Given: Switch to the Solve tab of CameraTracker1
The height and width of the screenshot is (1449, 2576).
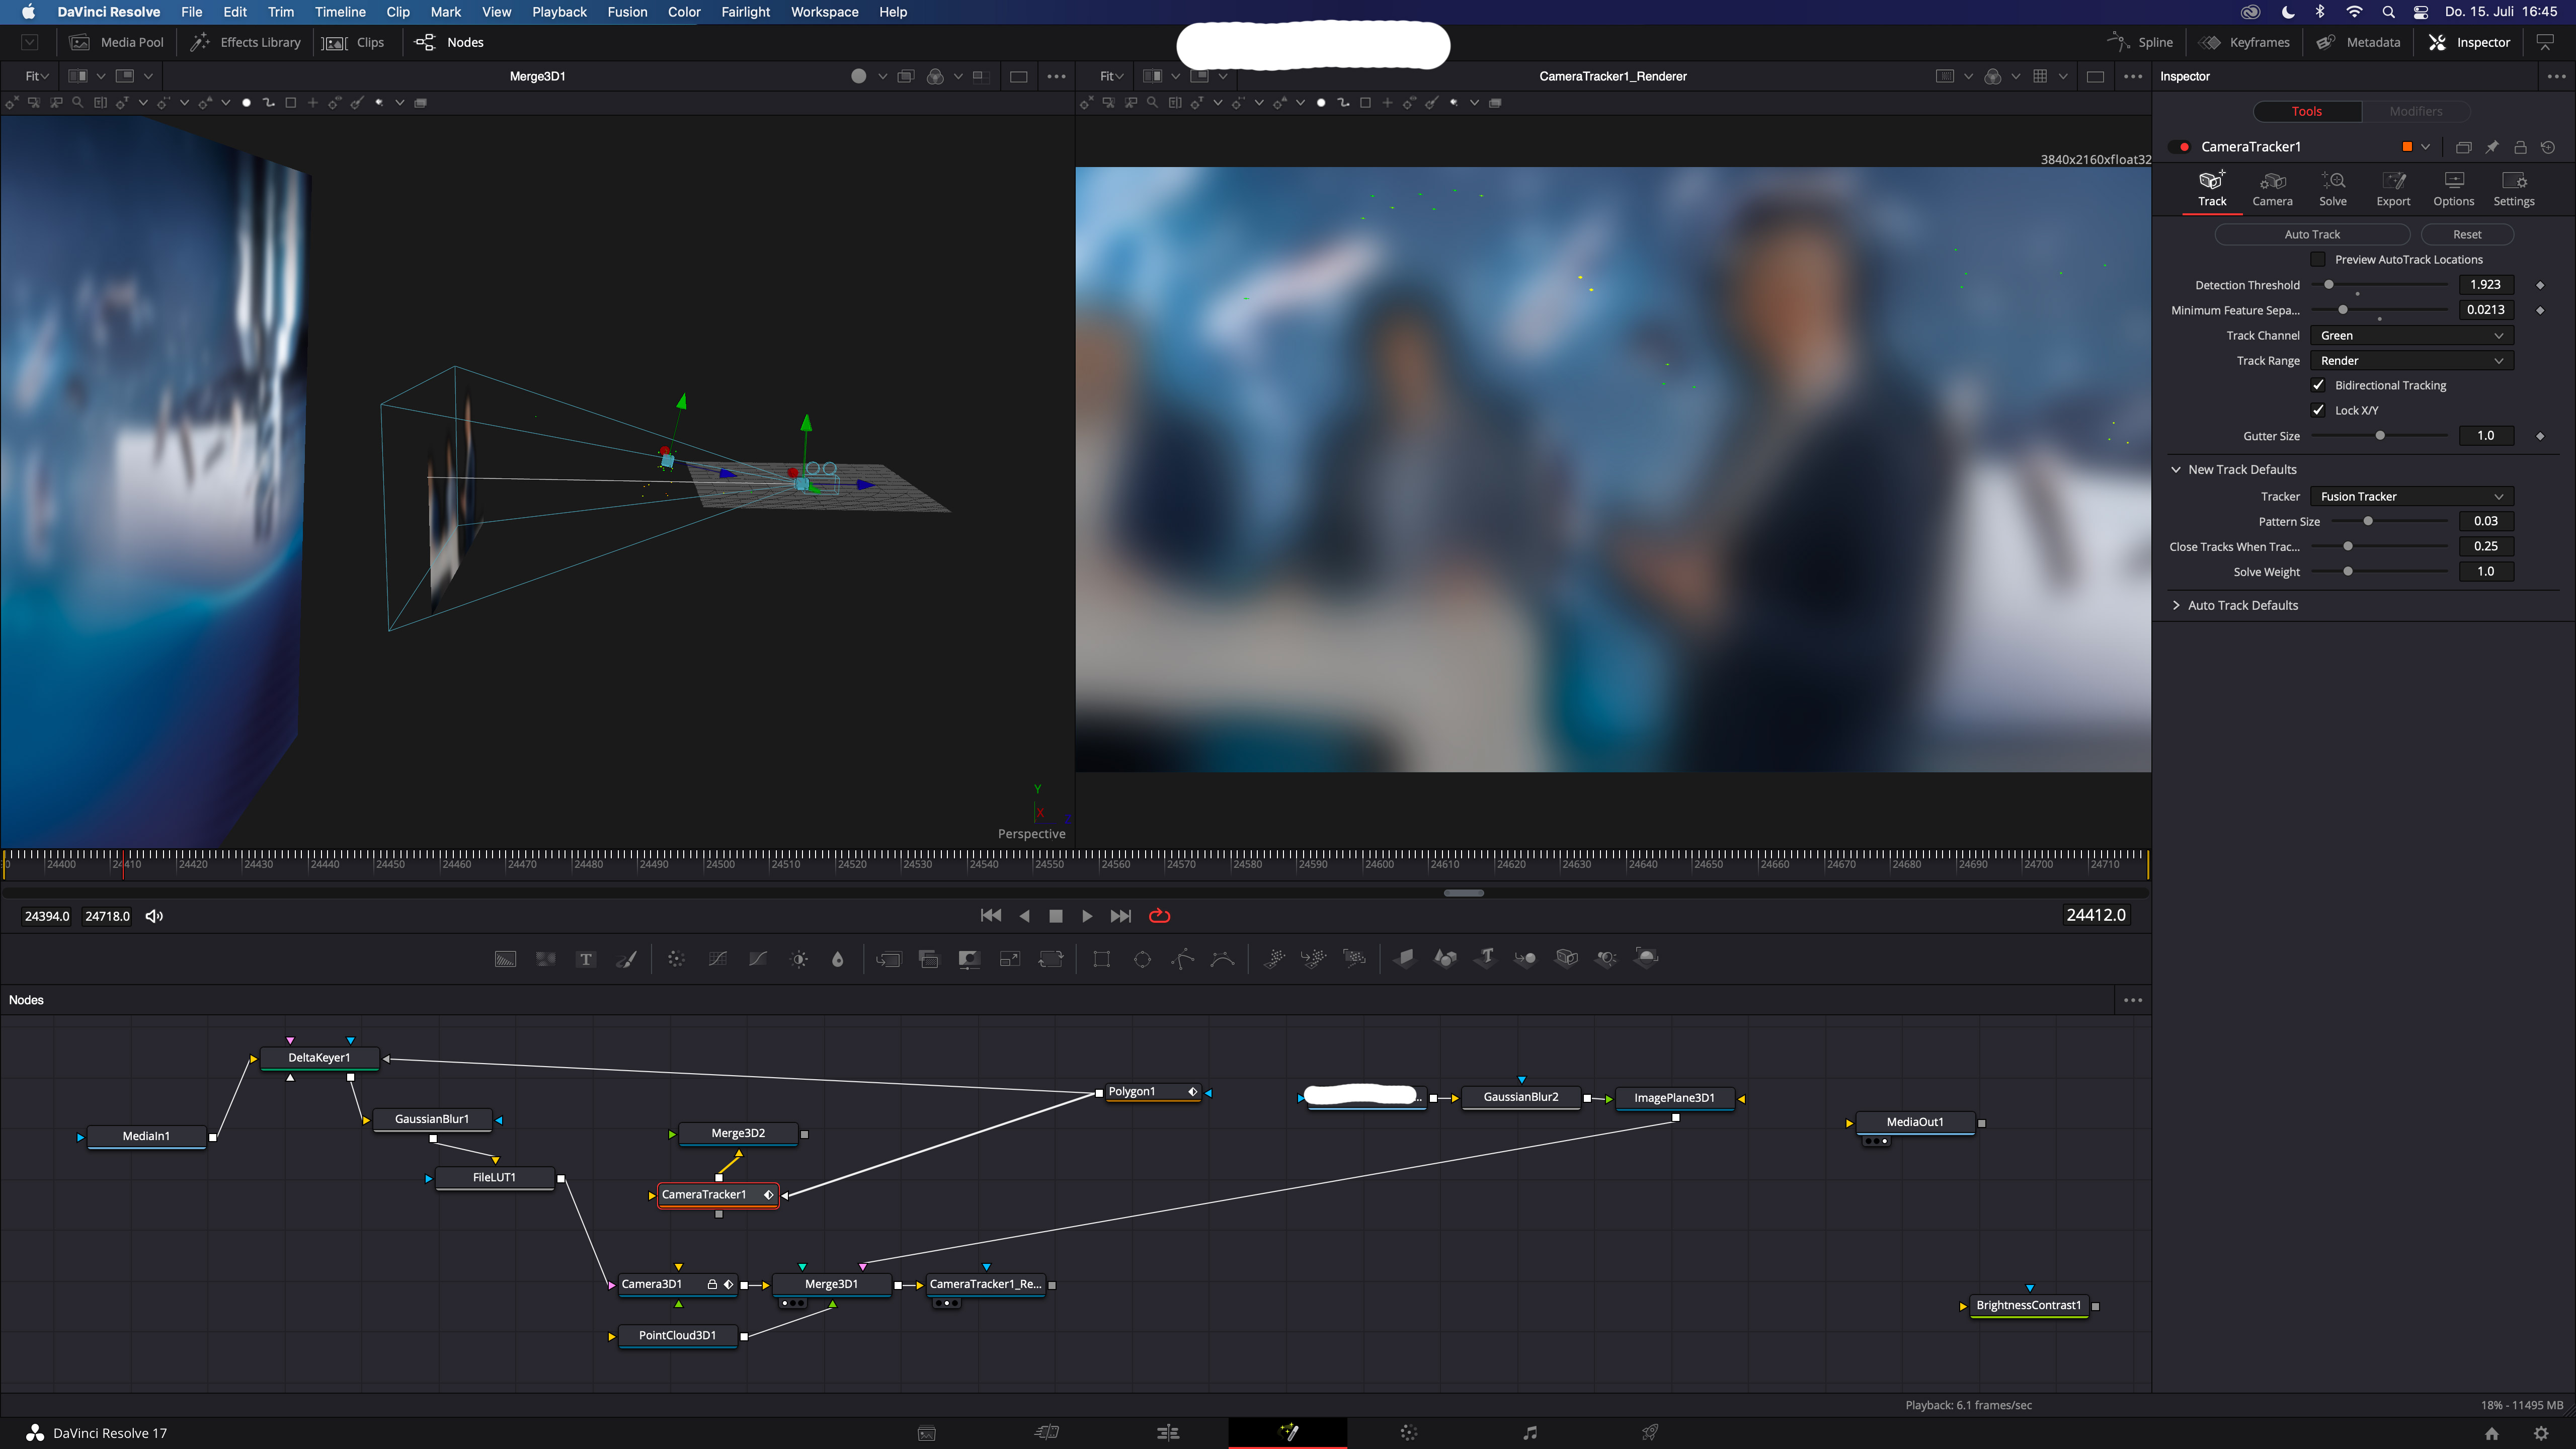Looking at the screenshot, I should (2332, 189).
